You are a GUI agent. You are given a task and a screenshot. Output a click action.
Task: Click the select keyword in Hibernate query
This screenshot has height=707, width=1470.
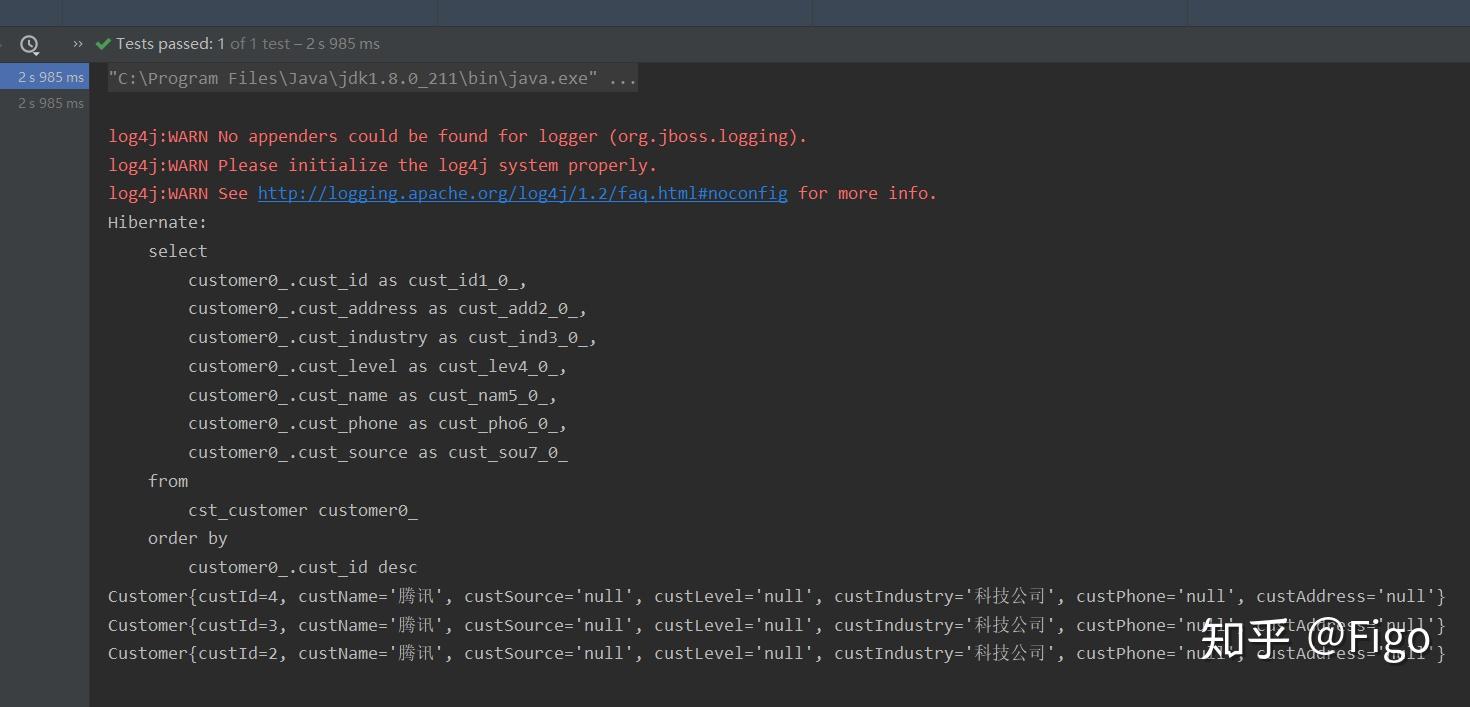177,250
